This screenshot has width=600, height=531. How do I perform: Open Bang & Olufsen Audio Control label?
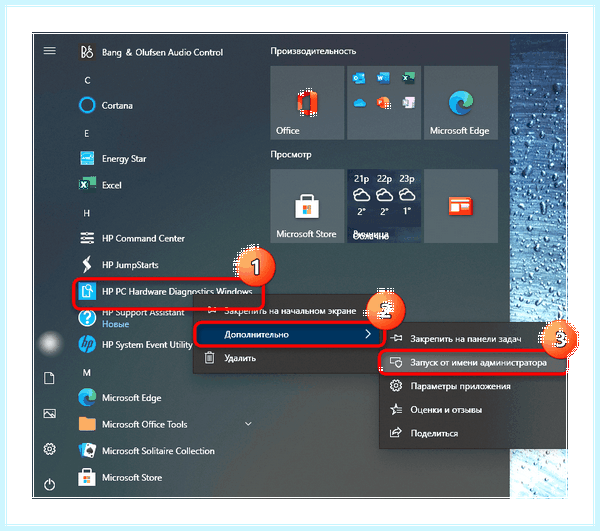(x=162, y=52)
